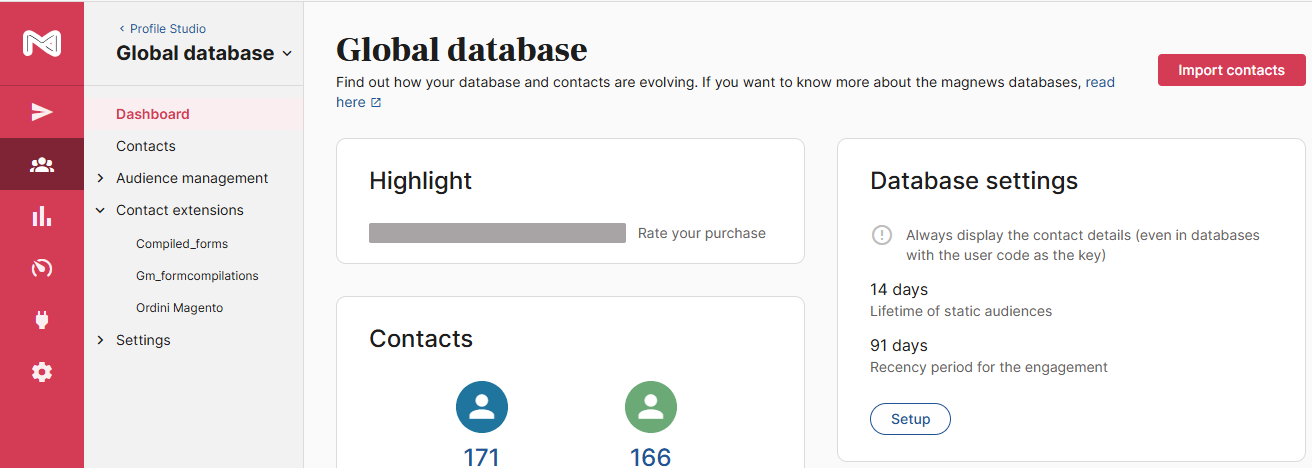Click the magnews logo icon
The width and height of the screenshot is (1312, 468).
pos(42,44)
